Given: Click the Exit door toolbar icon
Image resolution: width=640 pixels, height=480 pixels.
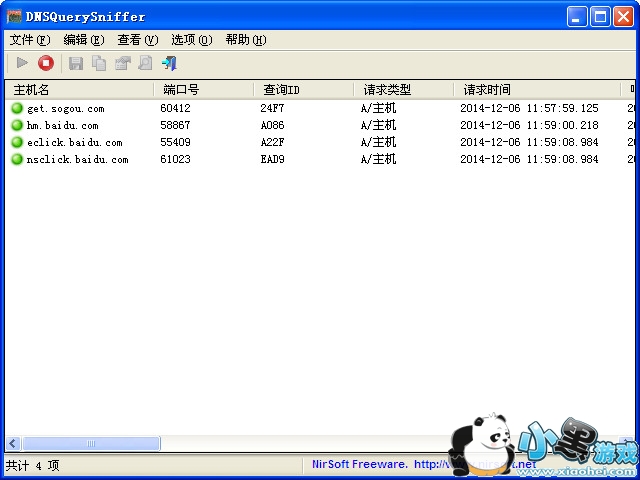Looking at the screenshot, I should (169, 63).
